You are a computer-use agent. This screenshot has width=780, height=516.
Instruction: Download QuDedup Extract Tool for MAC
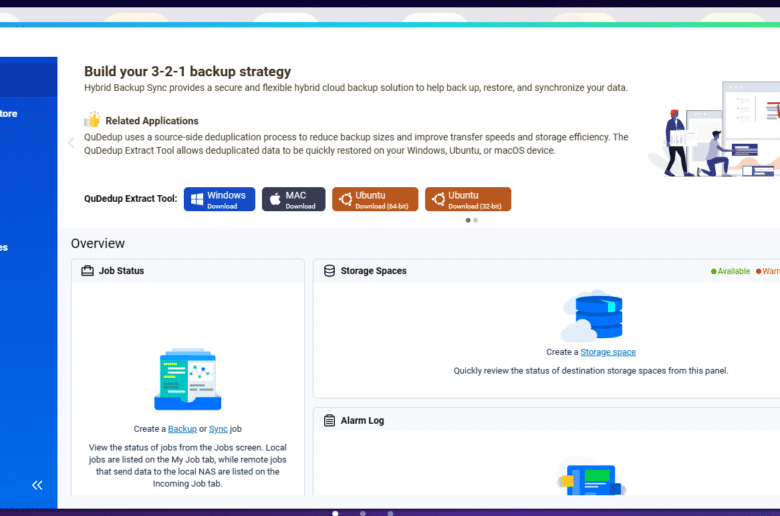[293, 199]
